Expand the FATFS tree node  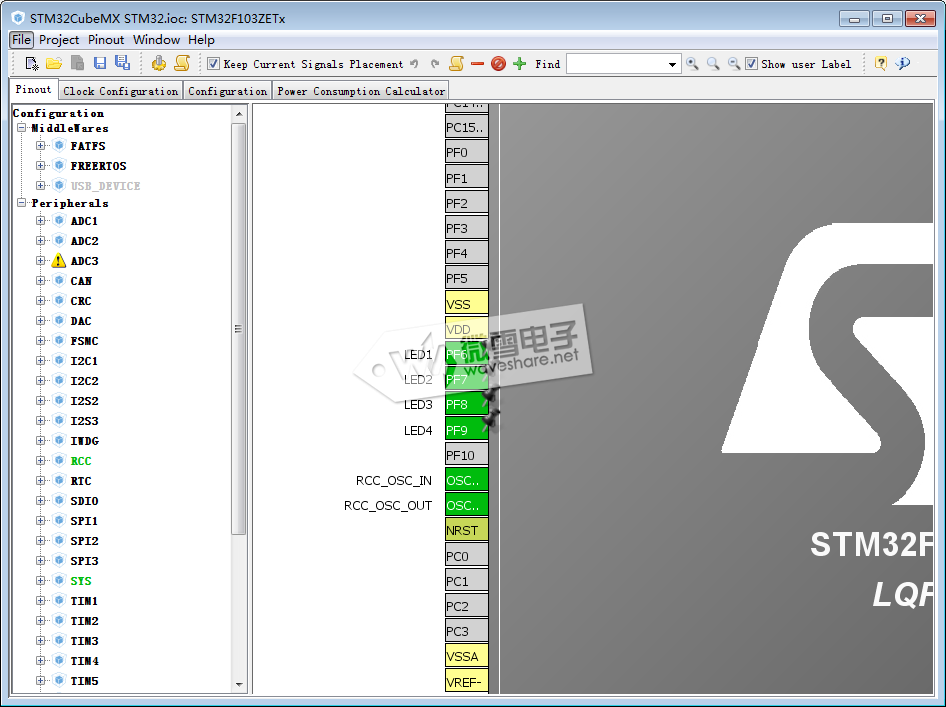tap(40, 145)
